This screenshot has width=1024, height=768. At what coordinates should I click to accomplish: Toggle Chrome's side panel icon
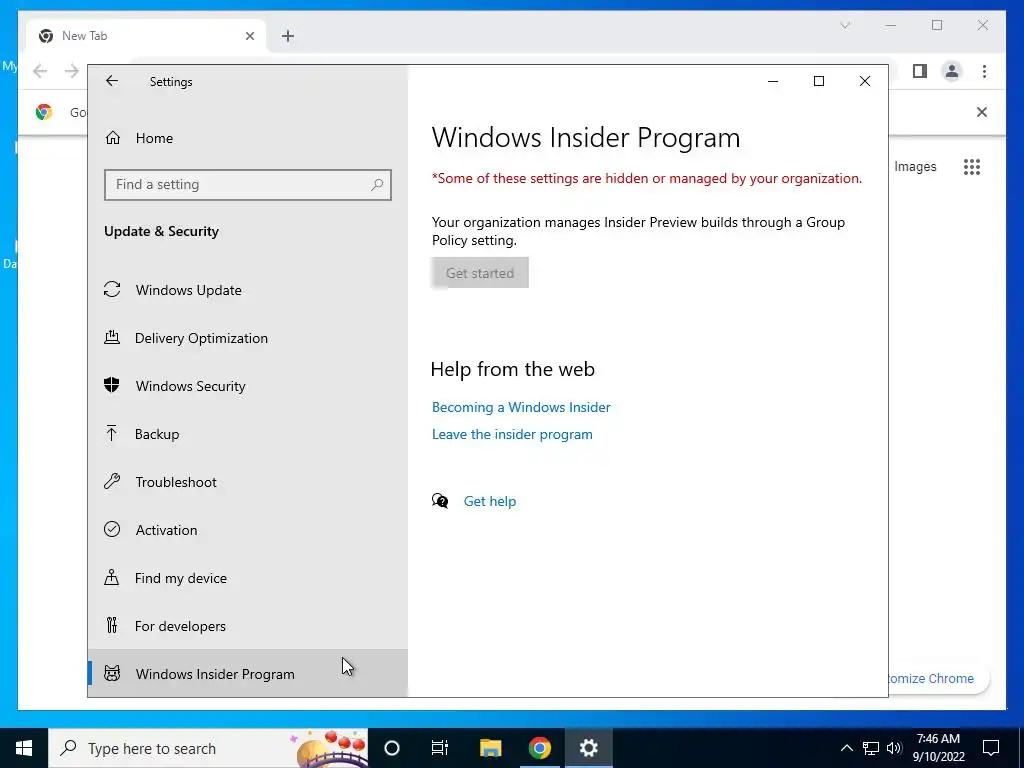[x=920, y=71]
